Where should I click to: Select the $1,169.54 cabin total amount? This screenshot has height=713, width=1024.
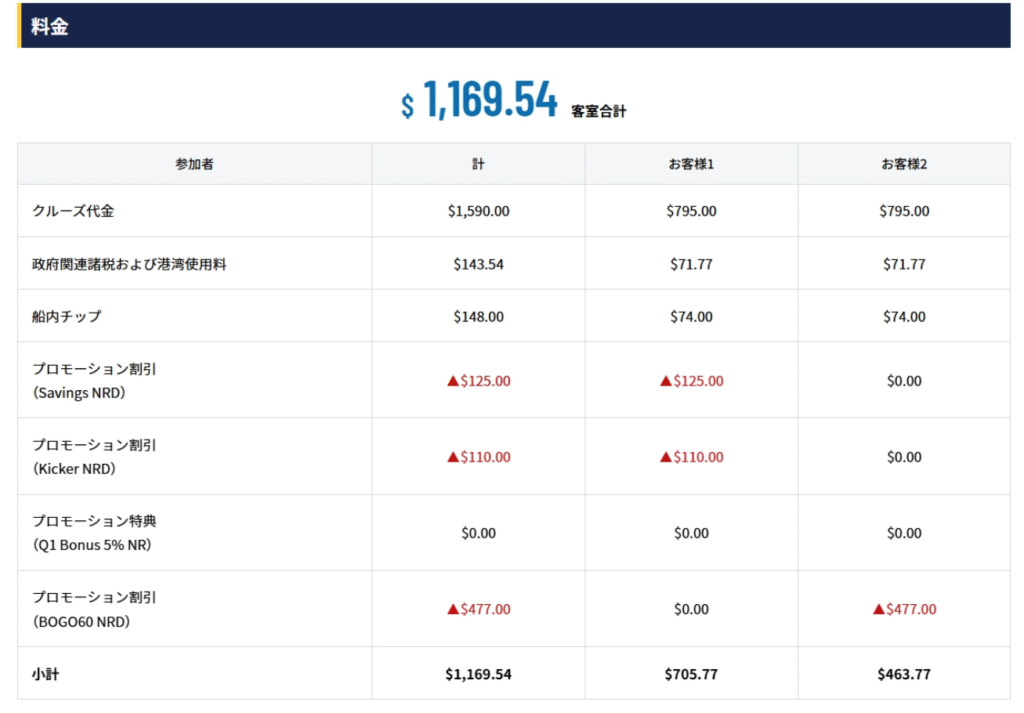[x=479, y=100]
